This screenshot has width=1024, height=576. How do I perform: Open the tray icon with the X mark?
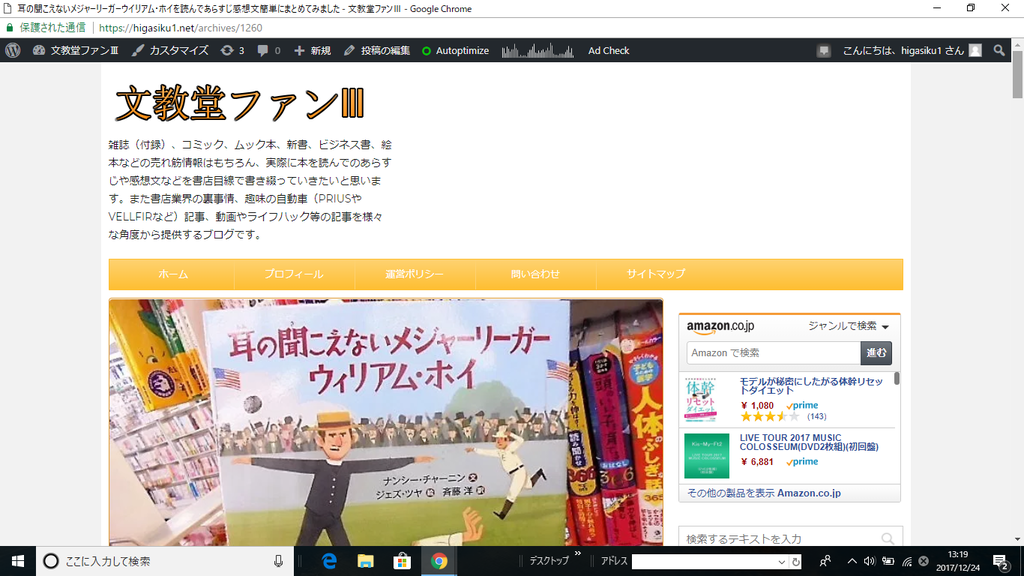[x=923, y=561]
